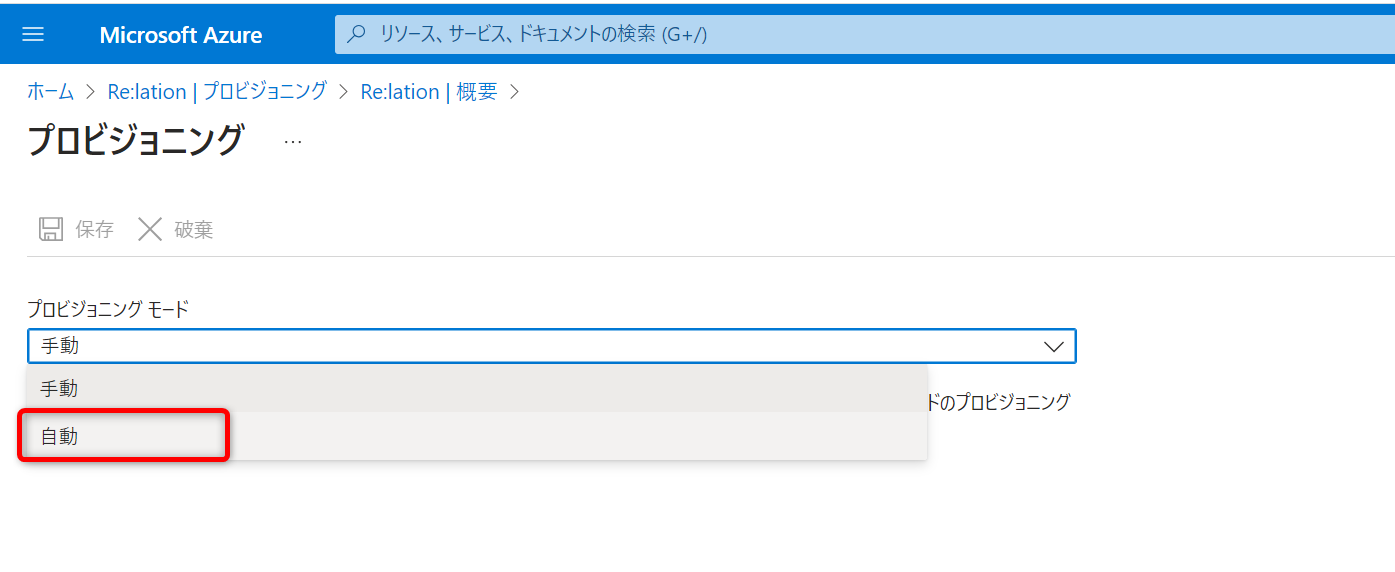The height and width of the screenshot is (572, 1395).
Task: Click the chevron after ホーム breadcrumb
Action: tap(91, 92)
